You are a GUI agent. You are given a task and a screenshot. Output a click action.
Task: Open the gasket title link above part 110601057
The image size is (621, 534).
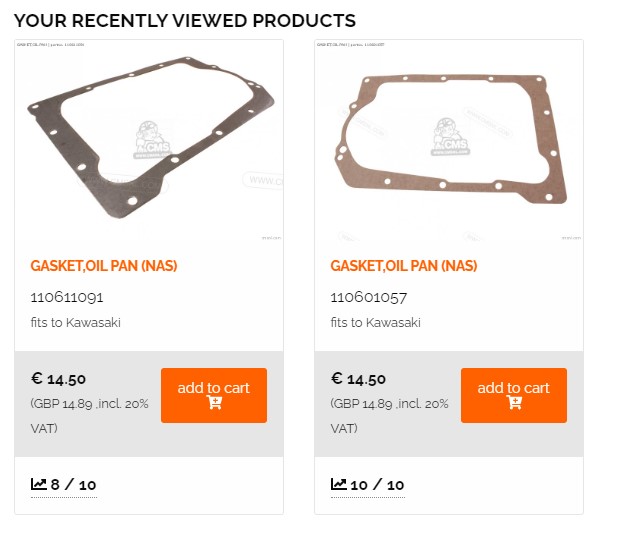click(x=404, y=266)
